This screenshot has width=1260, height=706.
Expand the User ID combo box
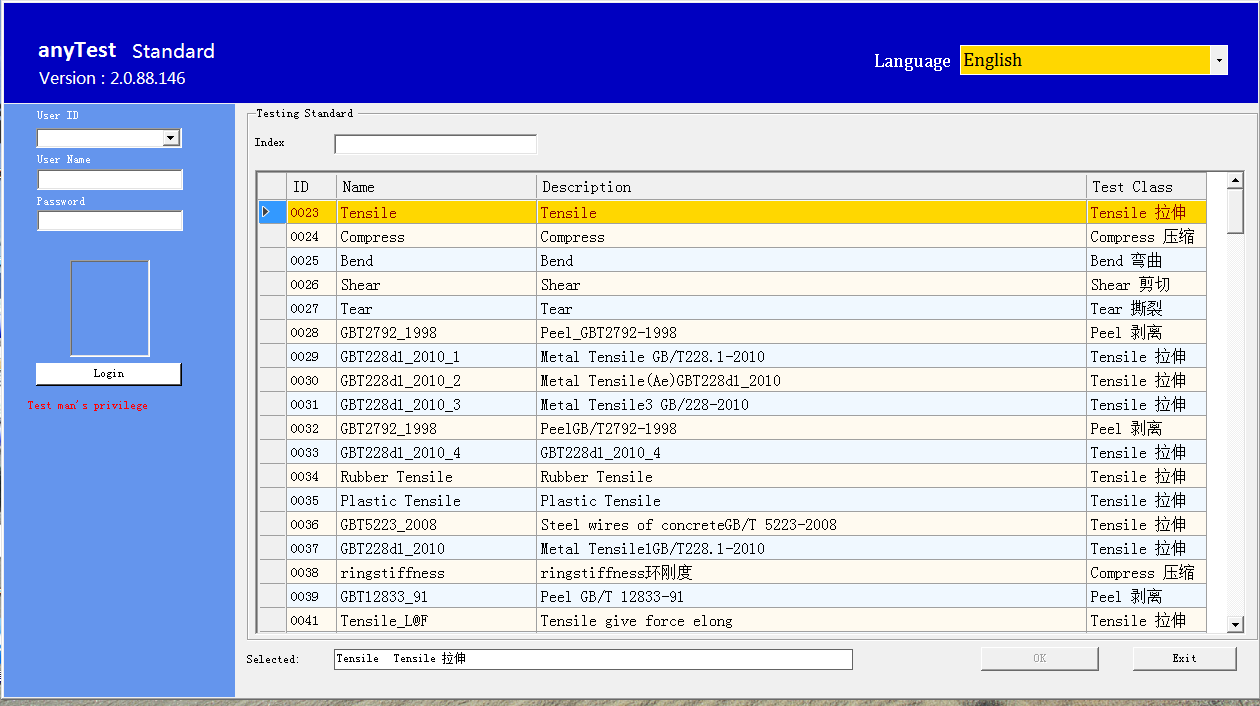pos(171,138)
